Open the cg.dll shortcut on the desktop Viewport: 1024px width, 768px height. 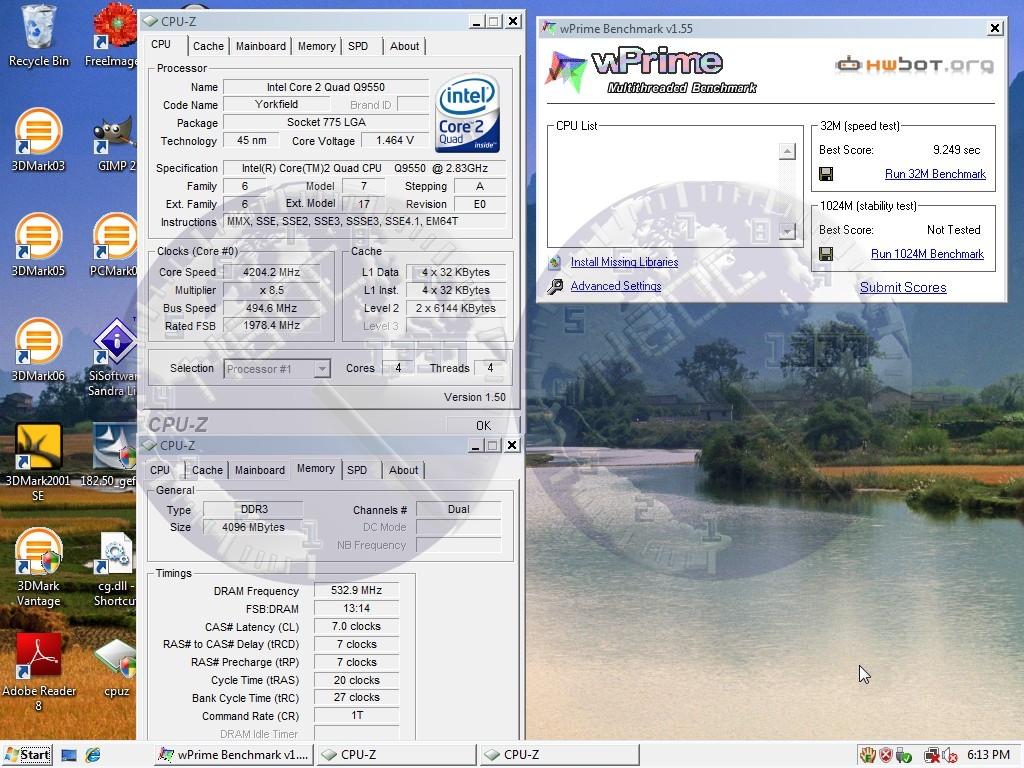pyautogui.click(x=115, y=570)
